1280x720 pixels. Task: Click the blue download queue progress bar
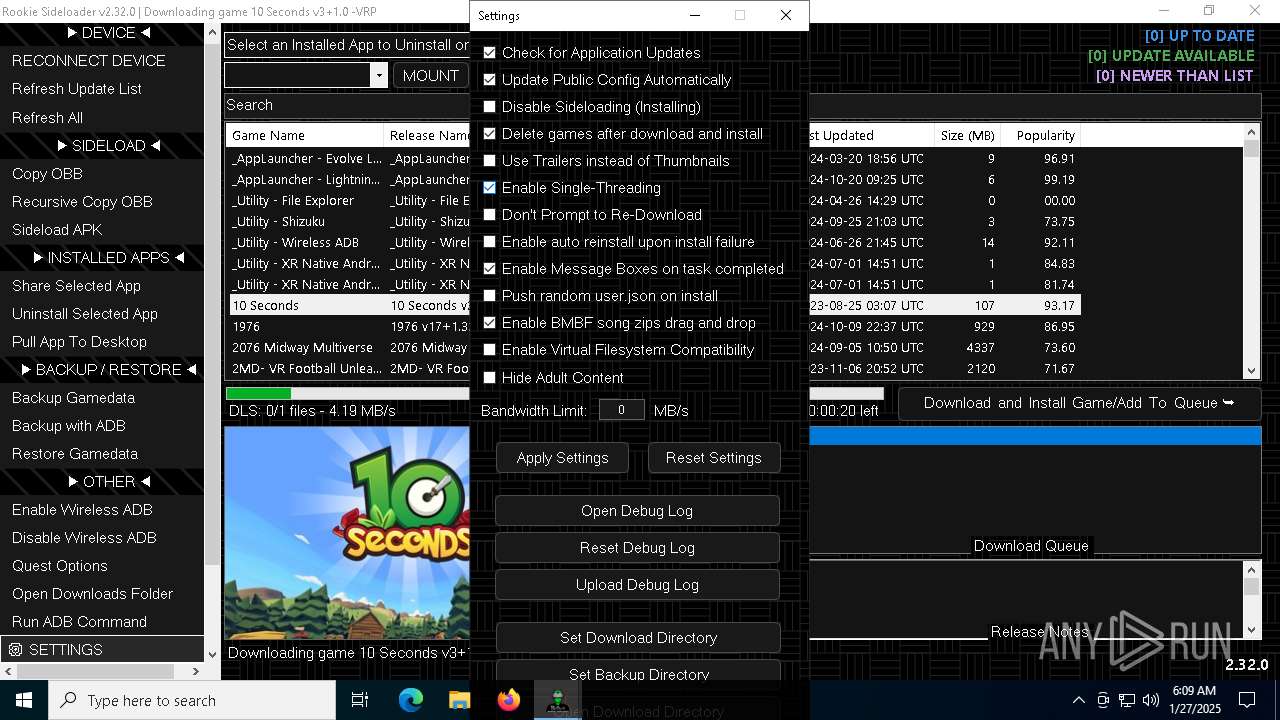coord(1035,436)
